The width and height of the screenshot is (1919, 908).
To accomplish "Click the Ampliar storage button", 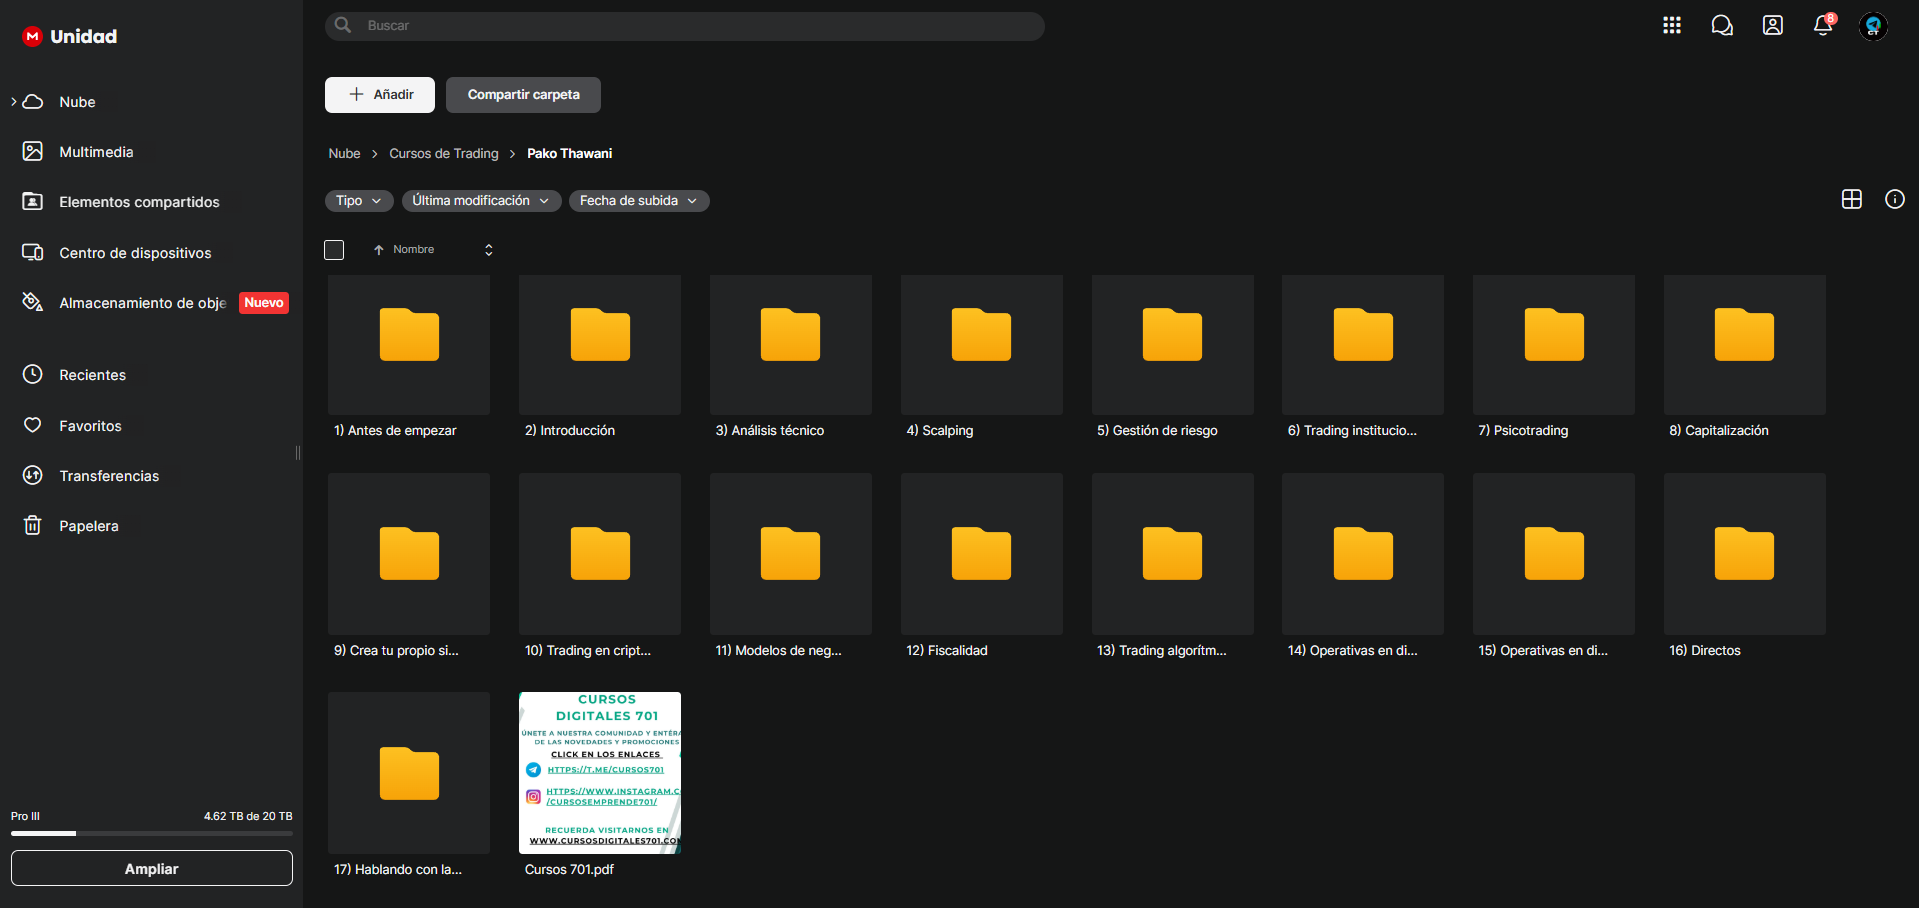I will pos(152,868).
